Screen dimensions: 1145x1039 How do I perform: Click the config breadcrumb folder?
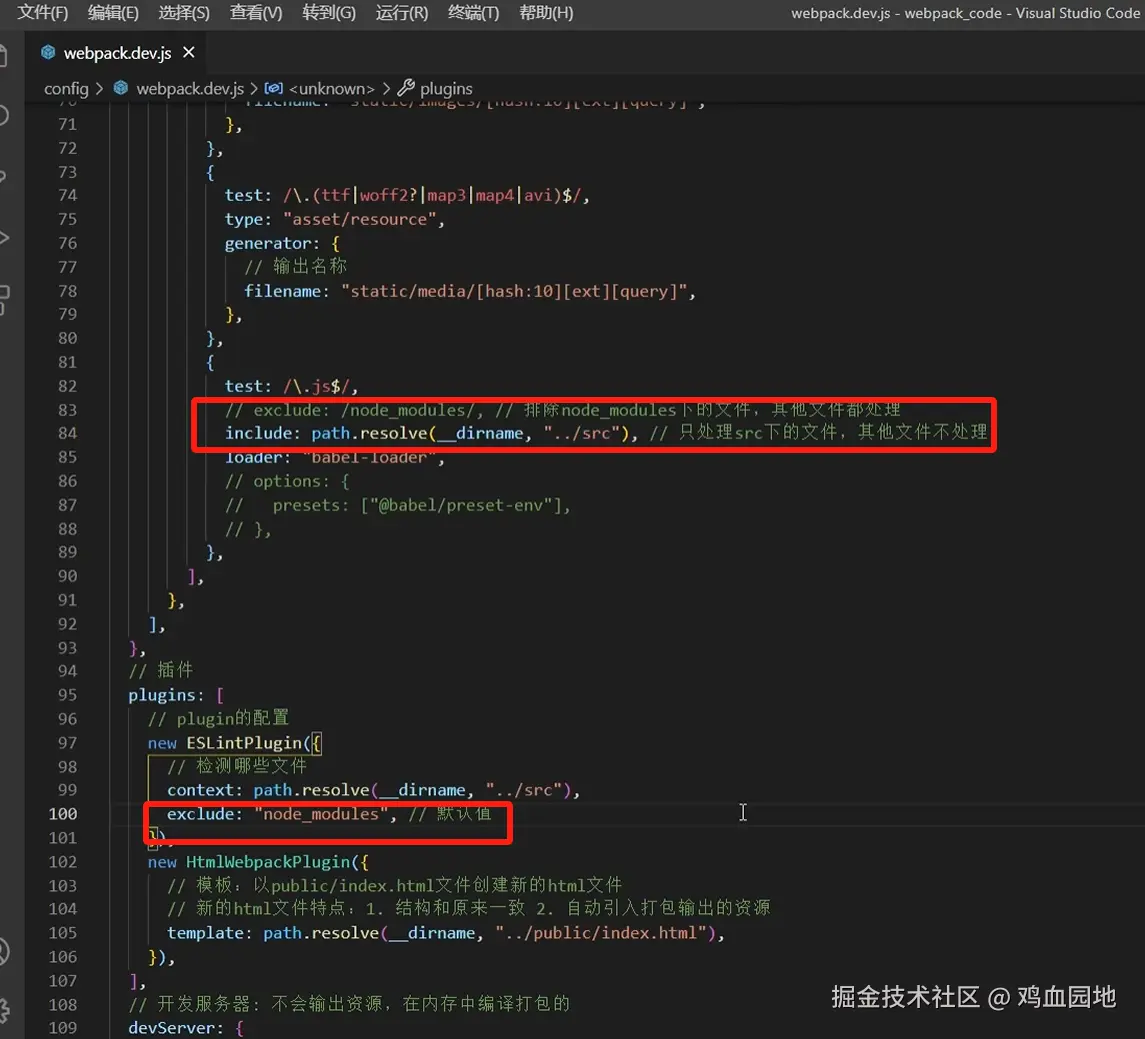click(66, 88)
